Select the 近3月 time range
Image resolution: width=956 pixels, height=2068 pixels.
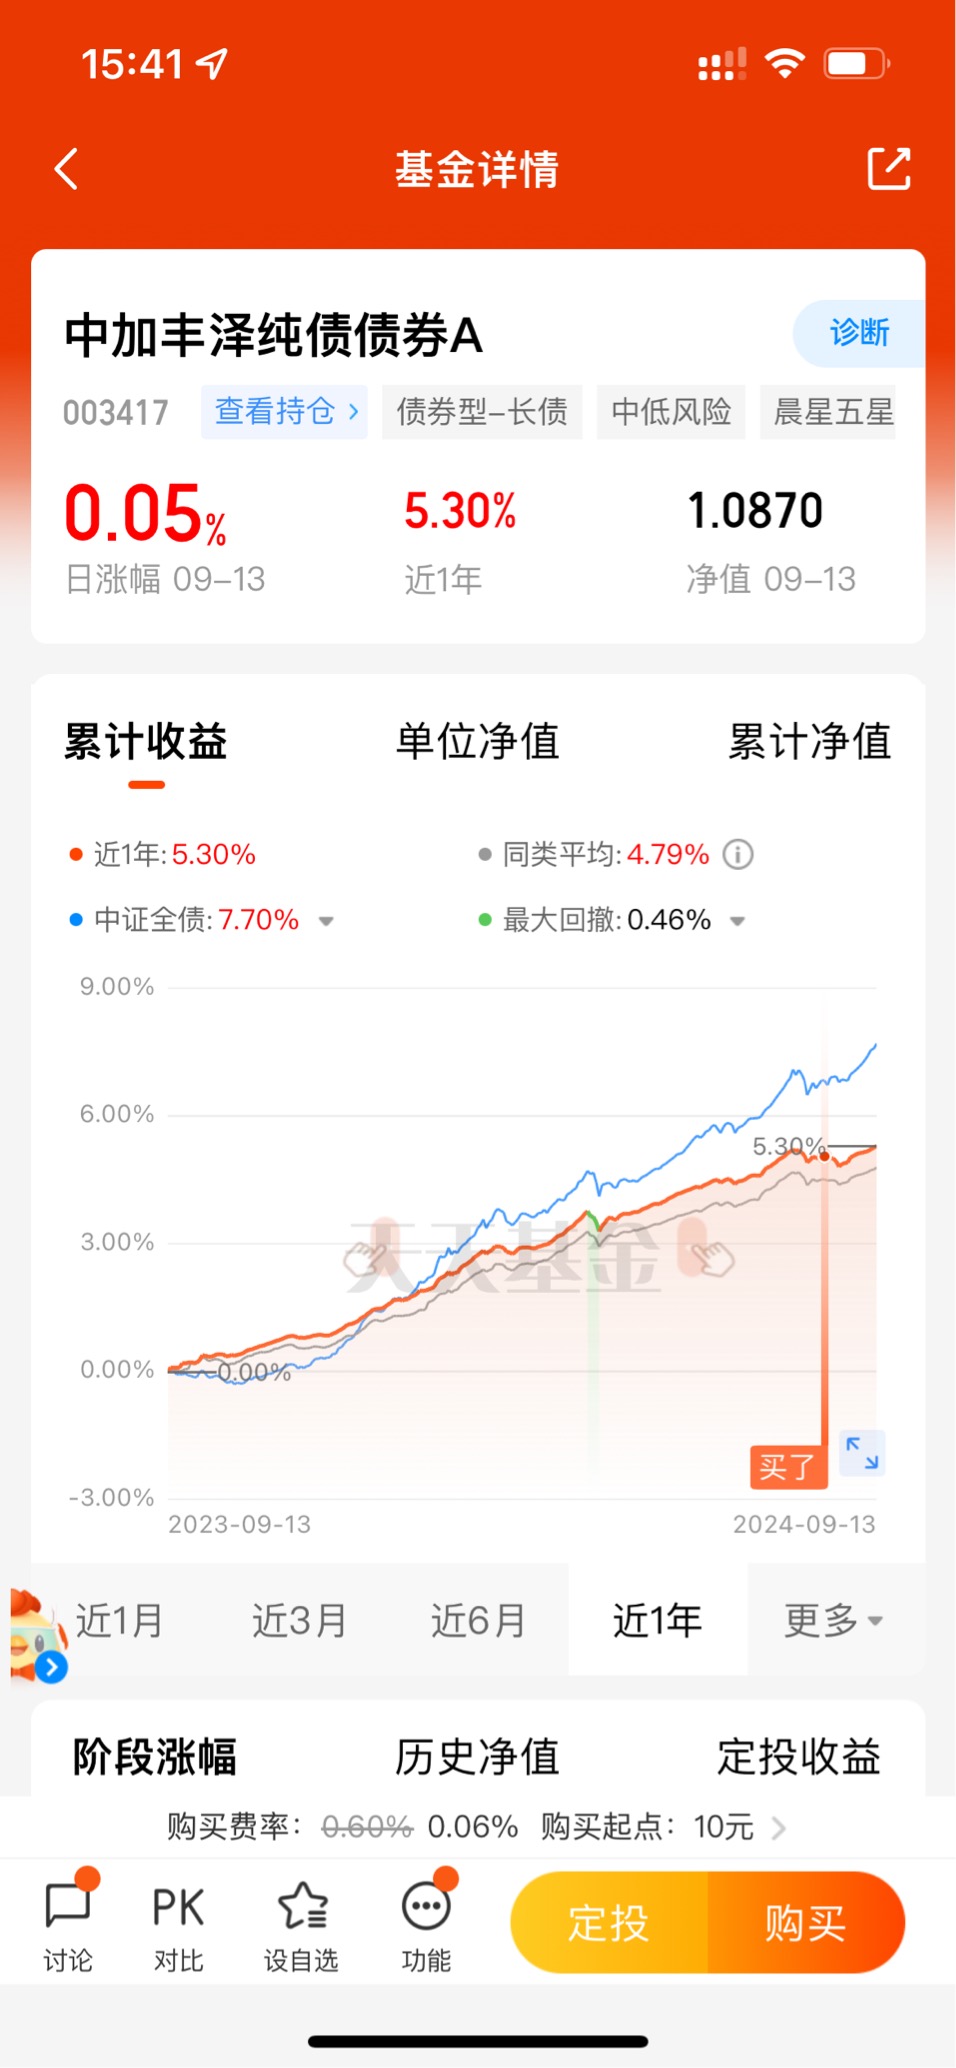click(299, 1620)
